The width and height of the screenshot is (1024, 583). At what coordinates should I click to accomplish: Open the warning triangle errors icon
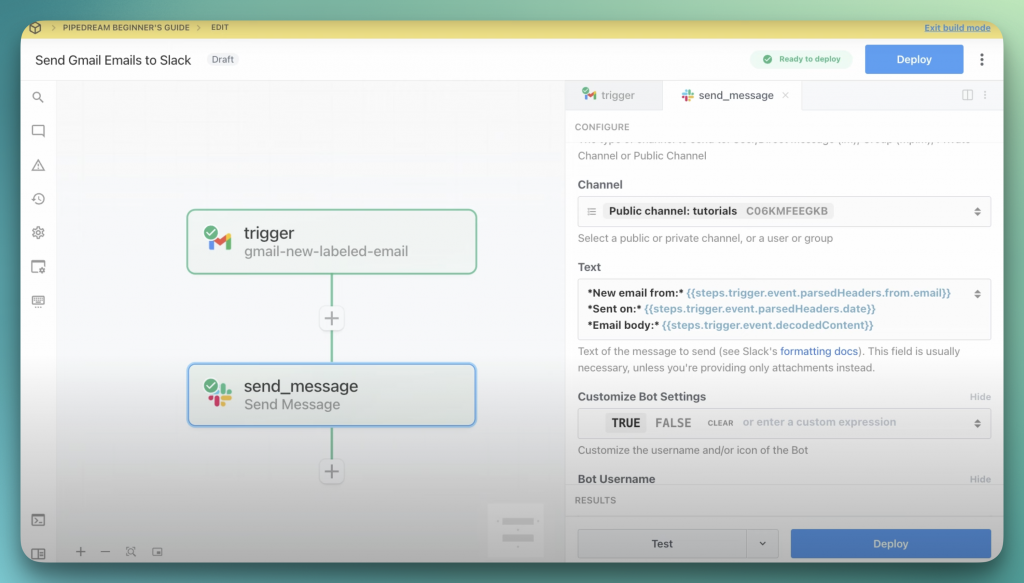coord(38,165)
